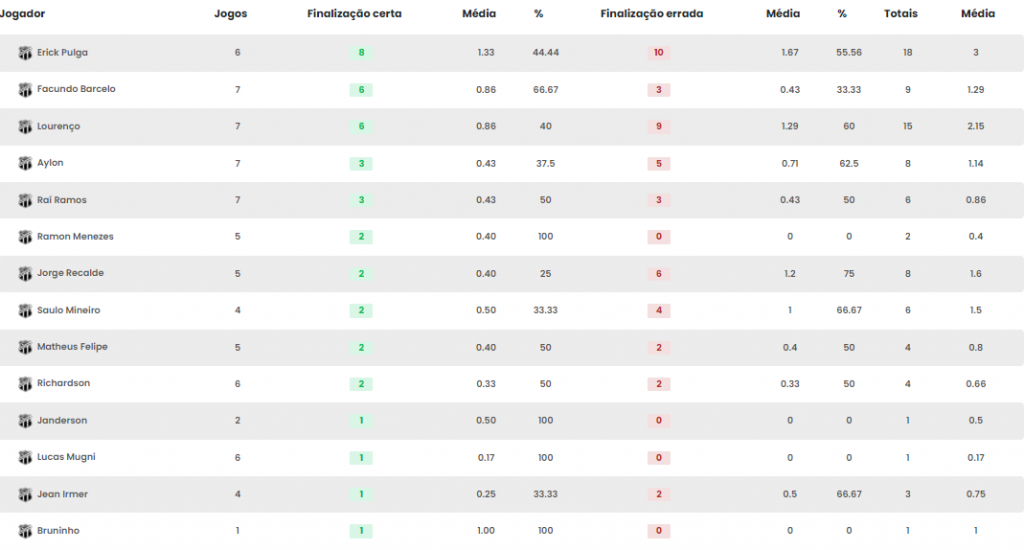Screen dimensions: 1024x550
Task: Sort by Finalização certa column header
Action: tap(355, 14)
